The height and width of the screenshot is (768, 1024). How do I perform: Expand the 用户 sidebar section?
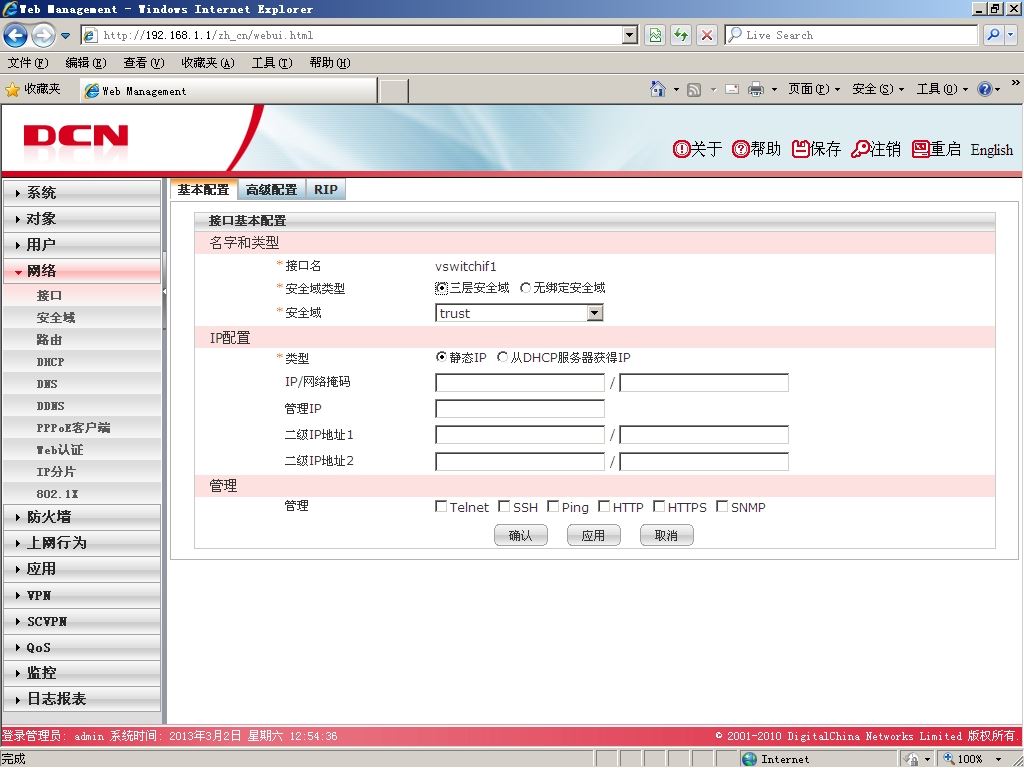coord(82,245)
